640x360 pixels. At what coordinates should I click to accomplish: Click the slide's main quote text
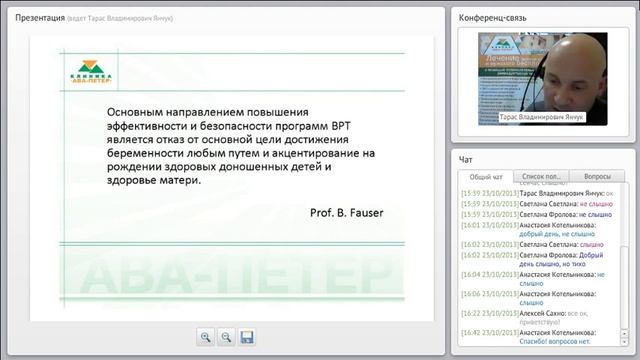point(241,146)
